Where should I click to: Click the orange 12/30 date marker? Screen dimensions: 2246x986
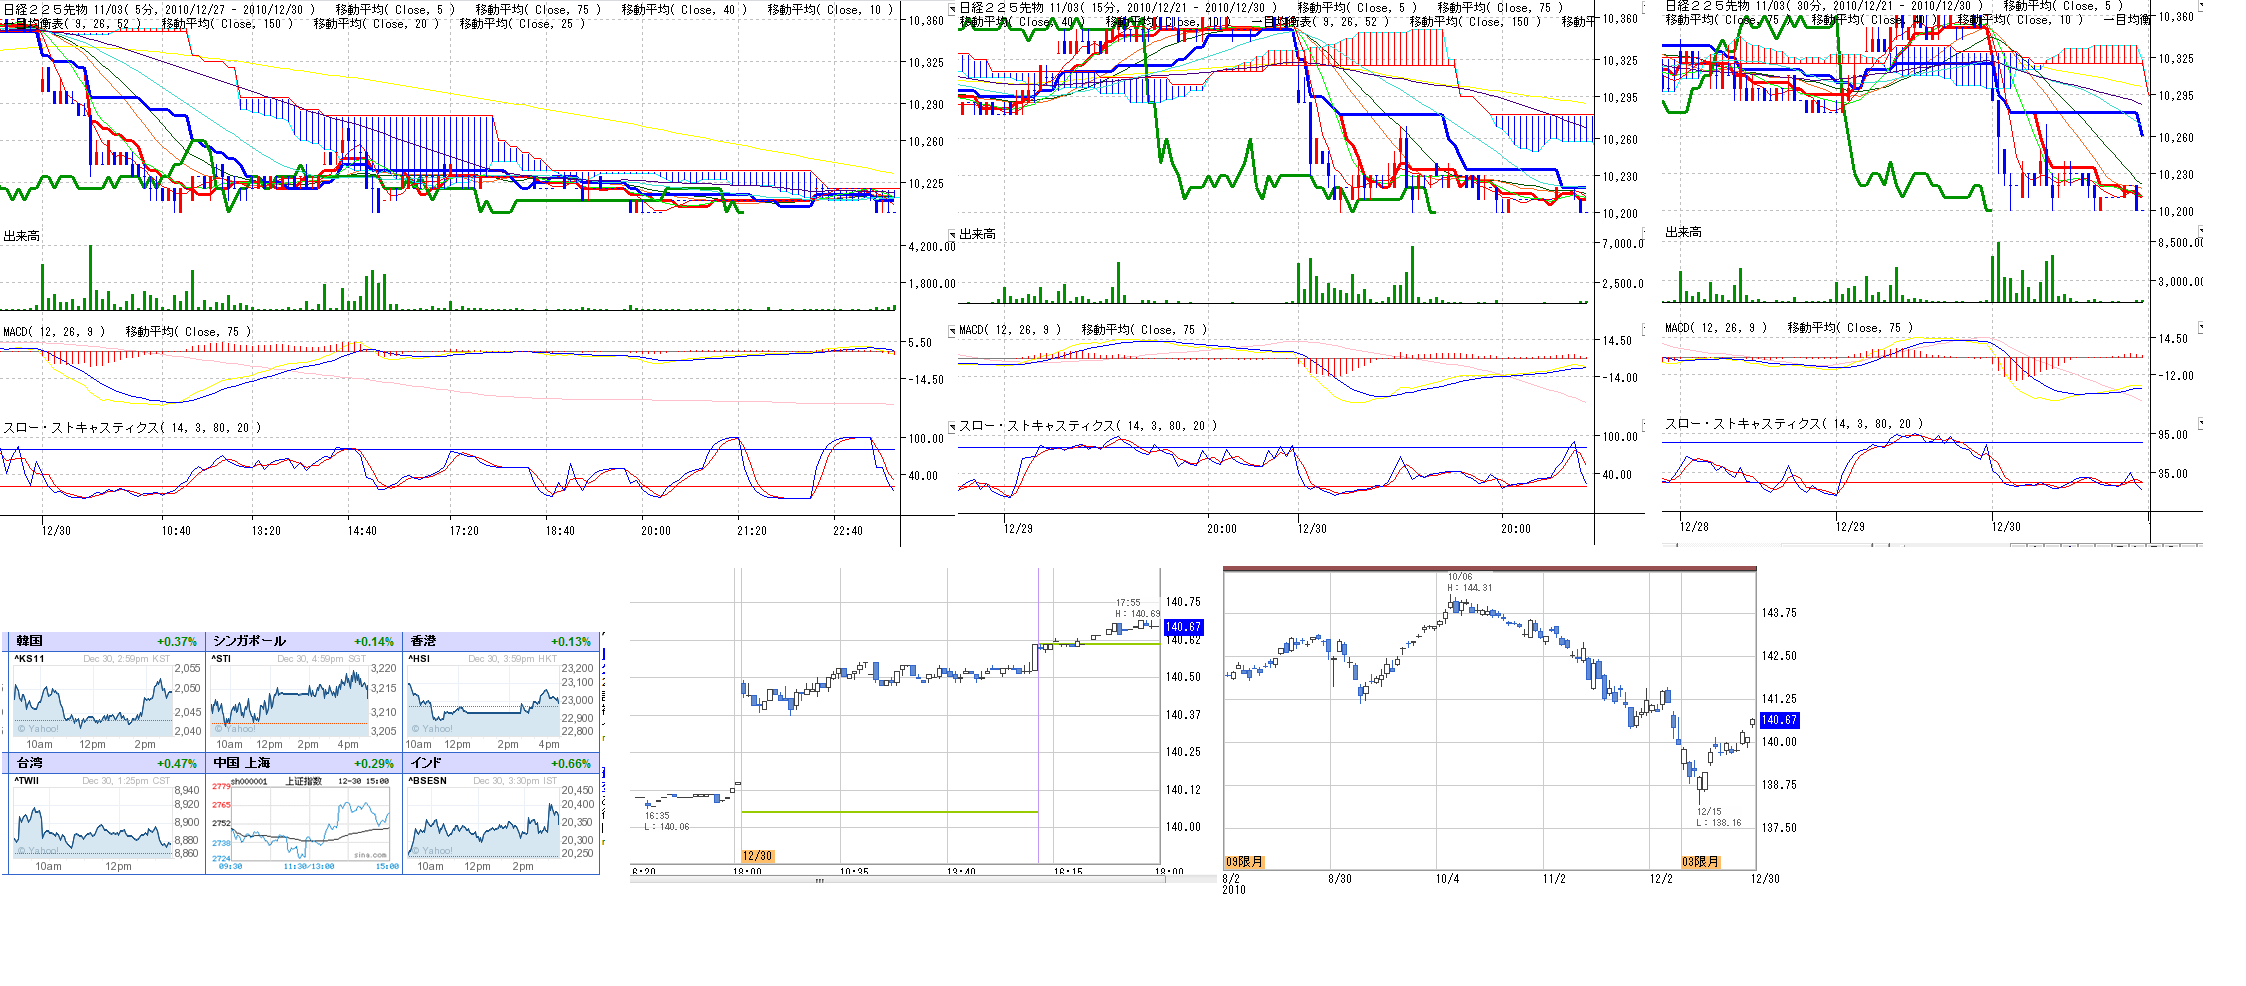tap(757, 856)
